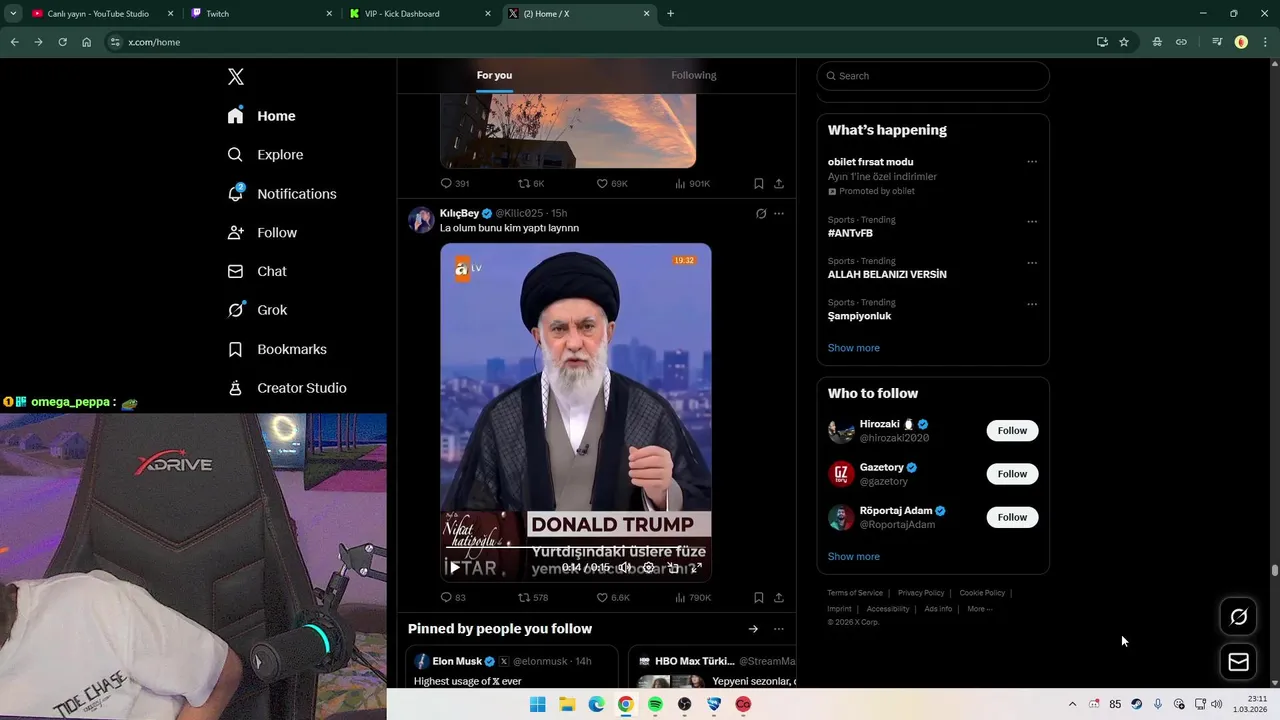Follow Hirozaki
1280x720 pixels.
coord(1012,431)
